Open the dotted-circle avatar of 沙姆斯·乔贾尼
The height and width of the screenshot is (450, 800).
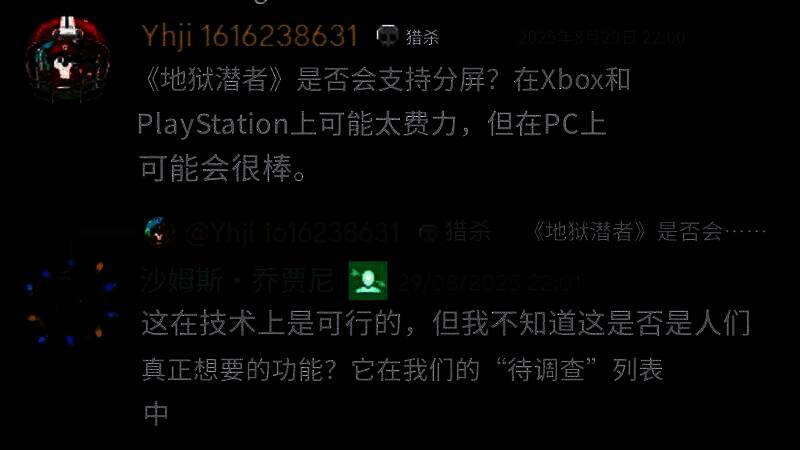tap(70, 302)
